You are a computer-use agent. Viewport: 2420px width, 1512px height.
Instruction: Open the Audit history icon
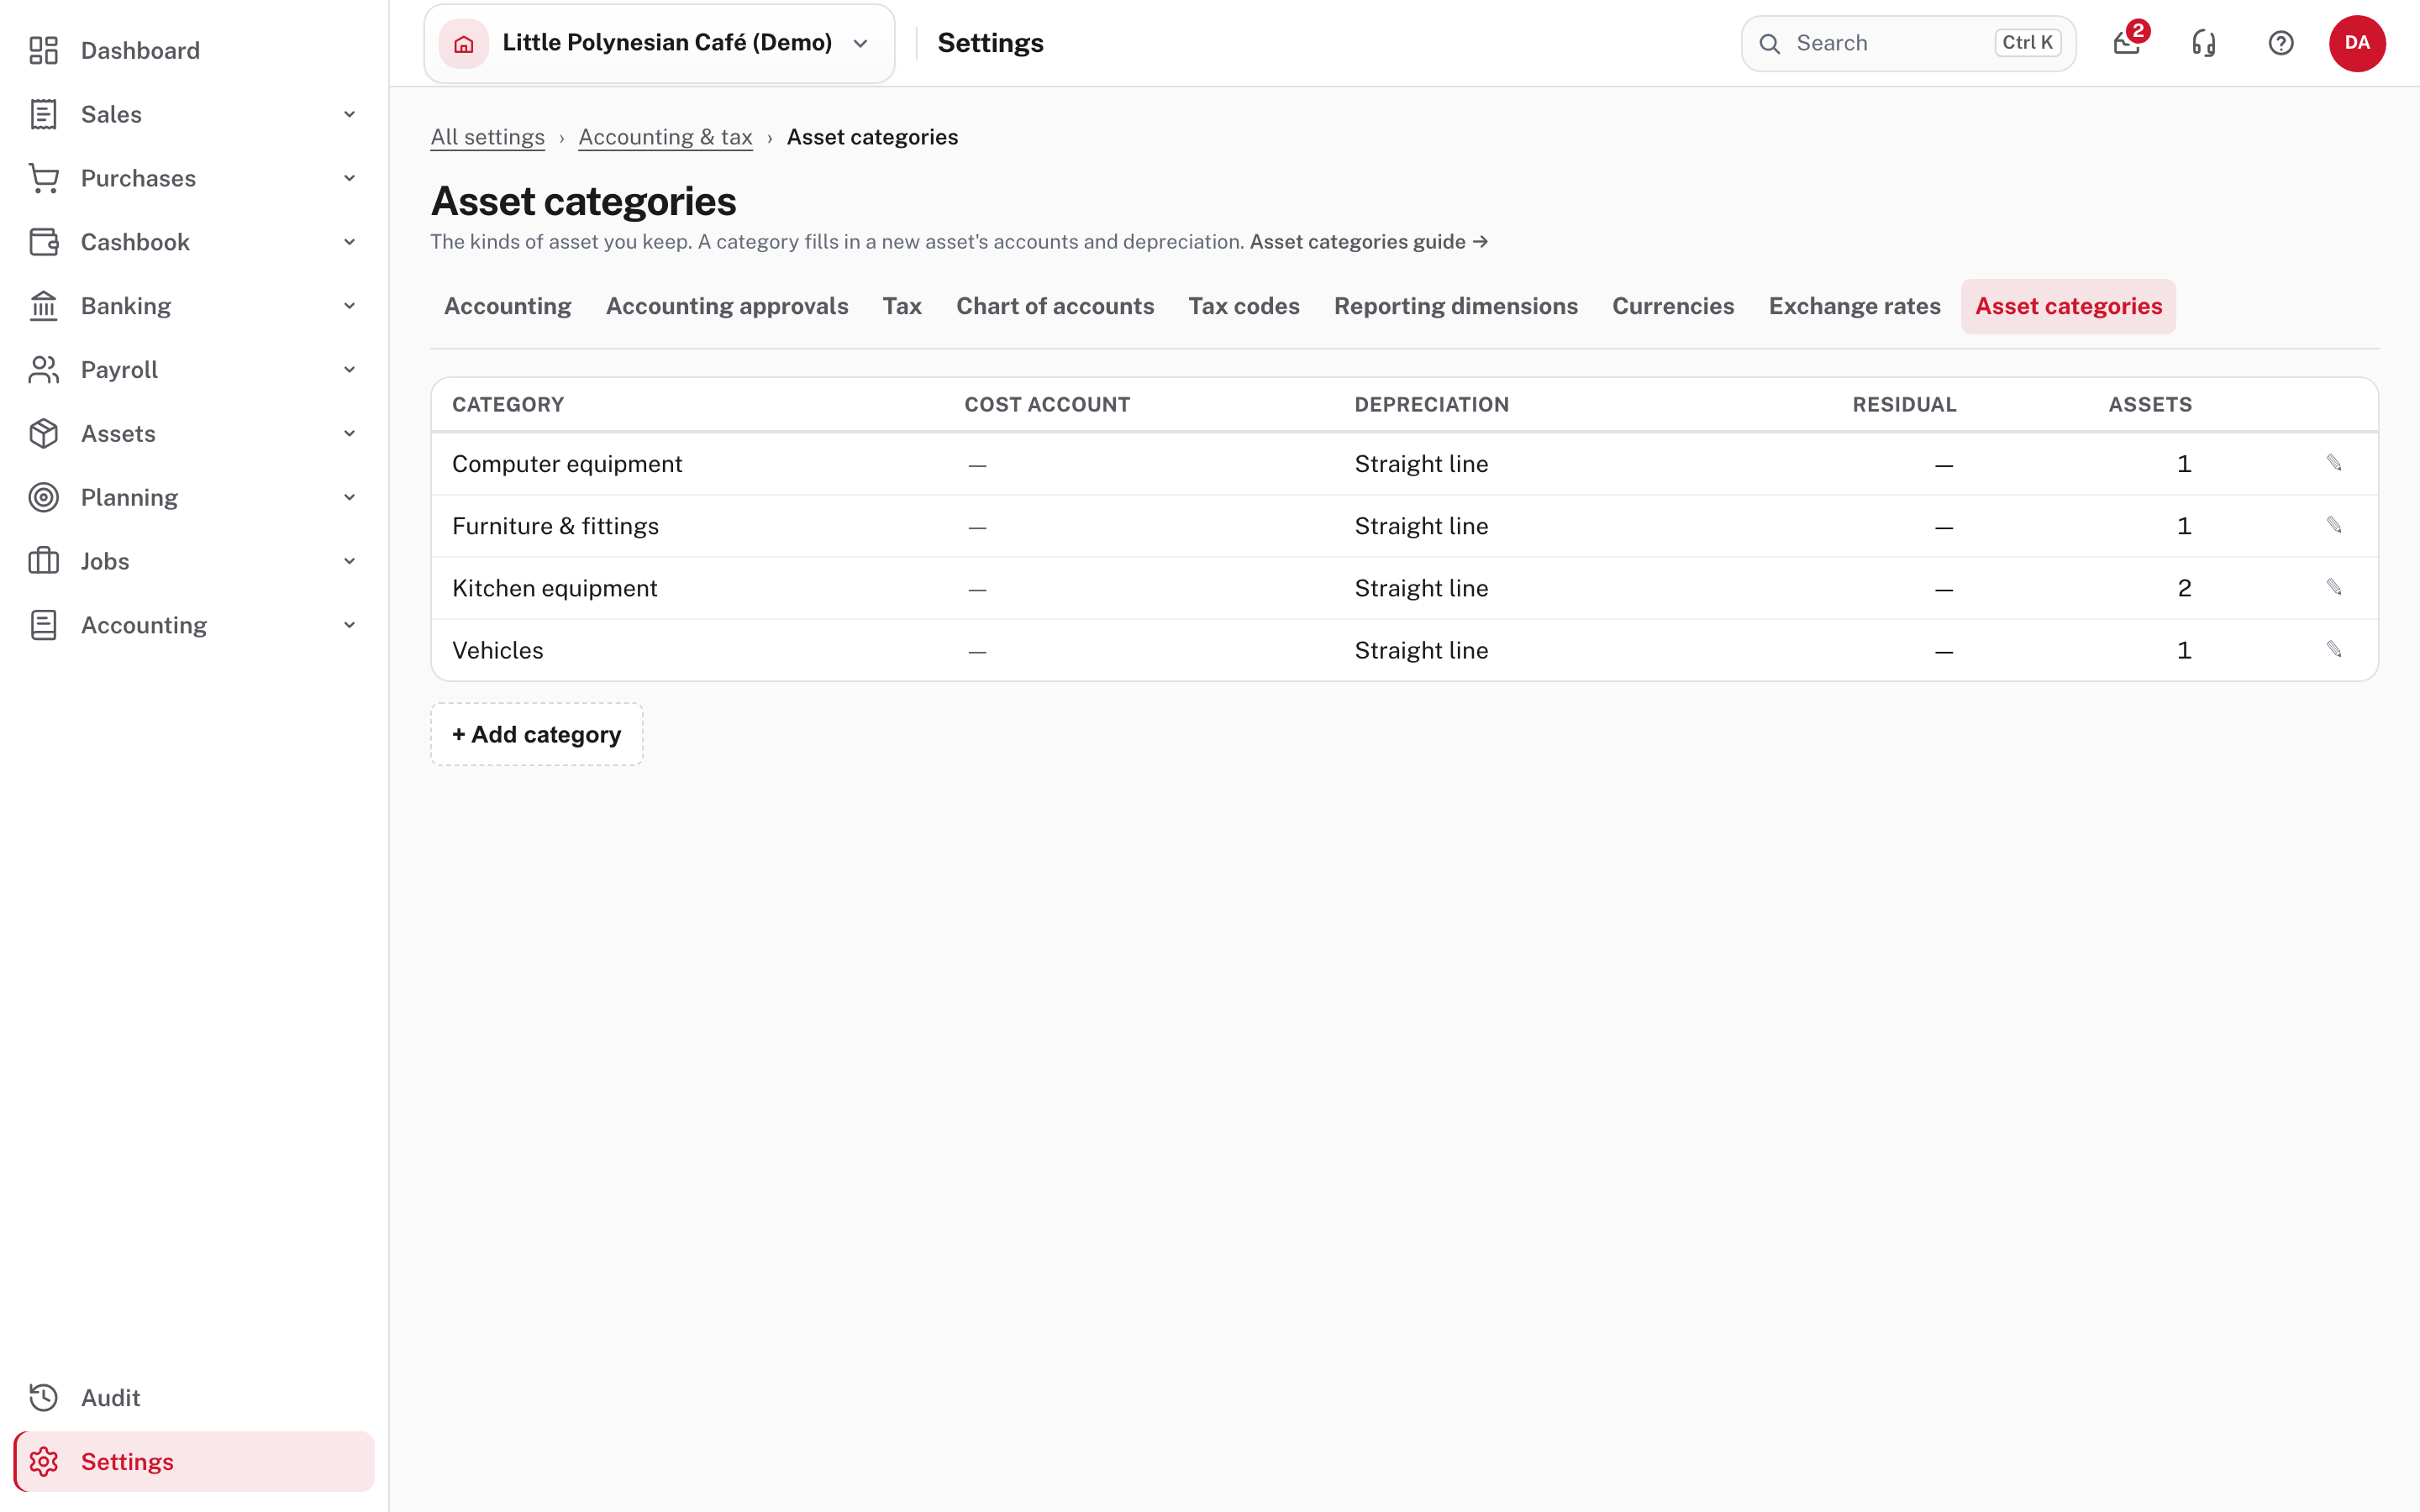pos(43,1397)
